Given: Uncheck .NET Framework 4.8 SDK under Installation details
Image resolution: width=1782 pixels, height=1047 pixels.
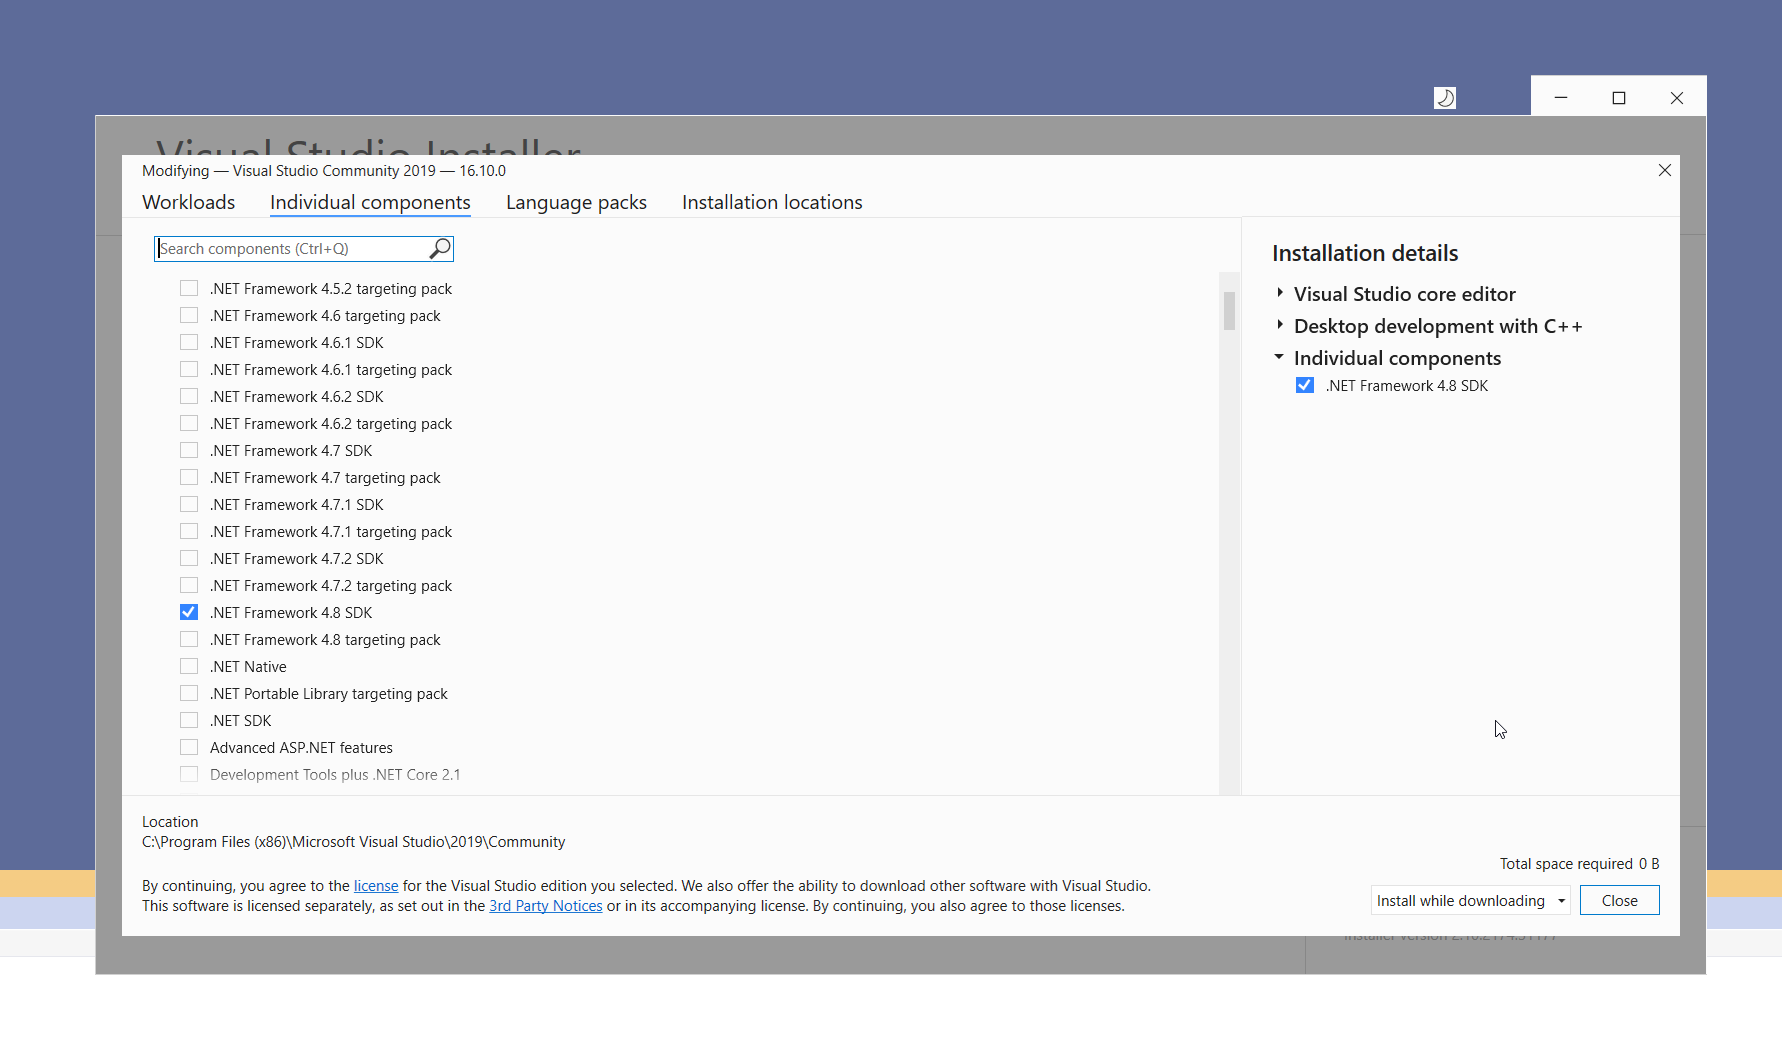Looking at the screenshot, I should [1305, 385].
